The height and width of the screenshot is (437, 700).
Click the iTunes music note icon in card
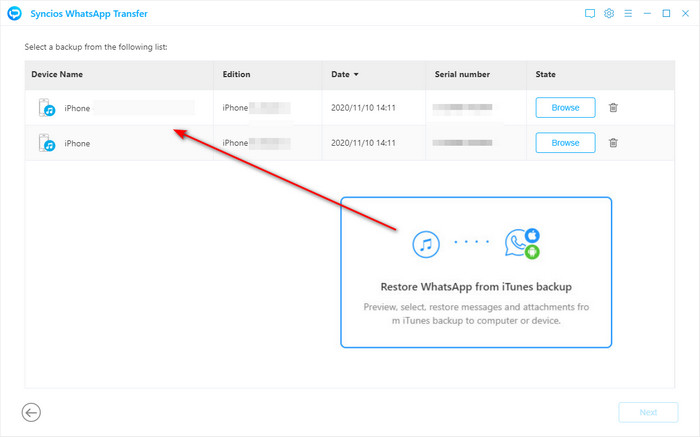coord(426,244)
